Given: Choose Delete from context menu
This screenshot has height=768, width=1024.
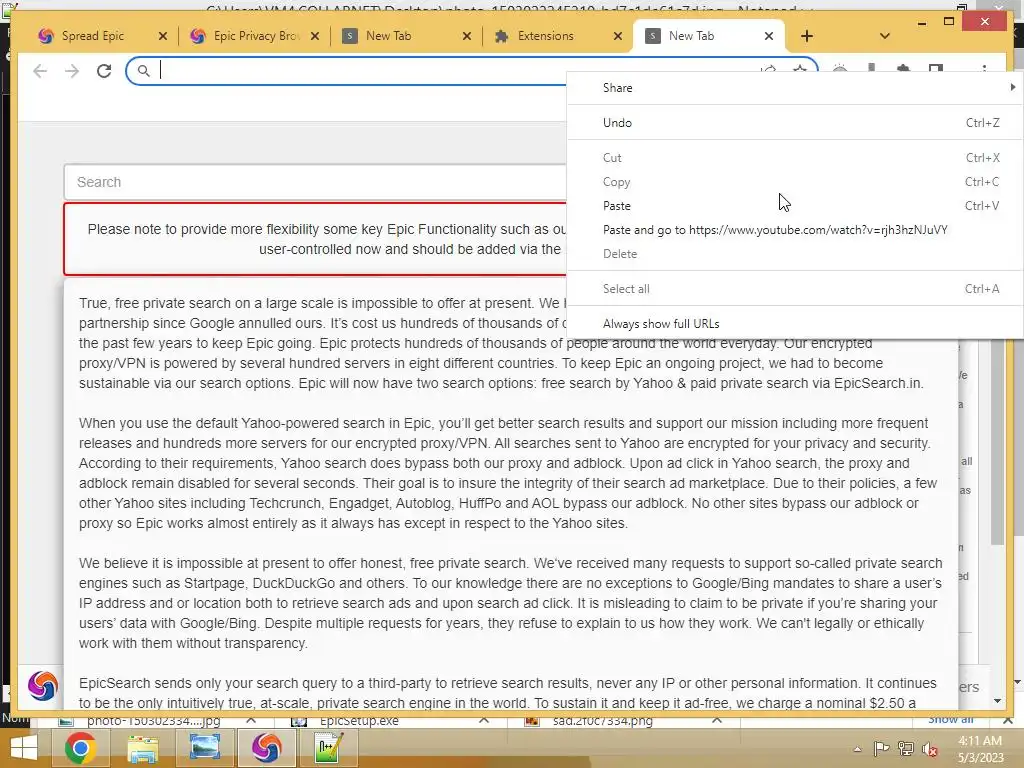Looking at the screenshot, I should (x=794, y=253).
